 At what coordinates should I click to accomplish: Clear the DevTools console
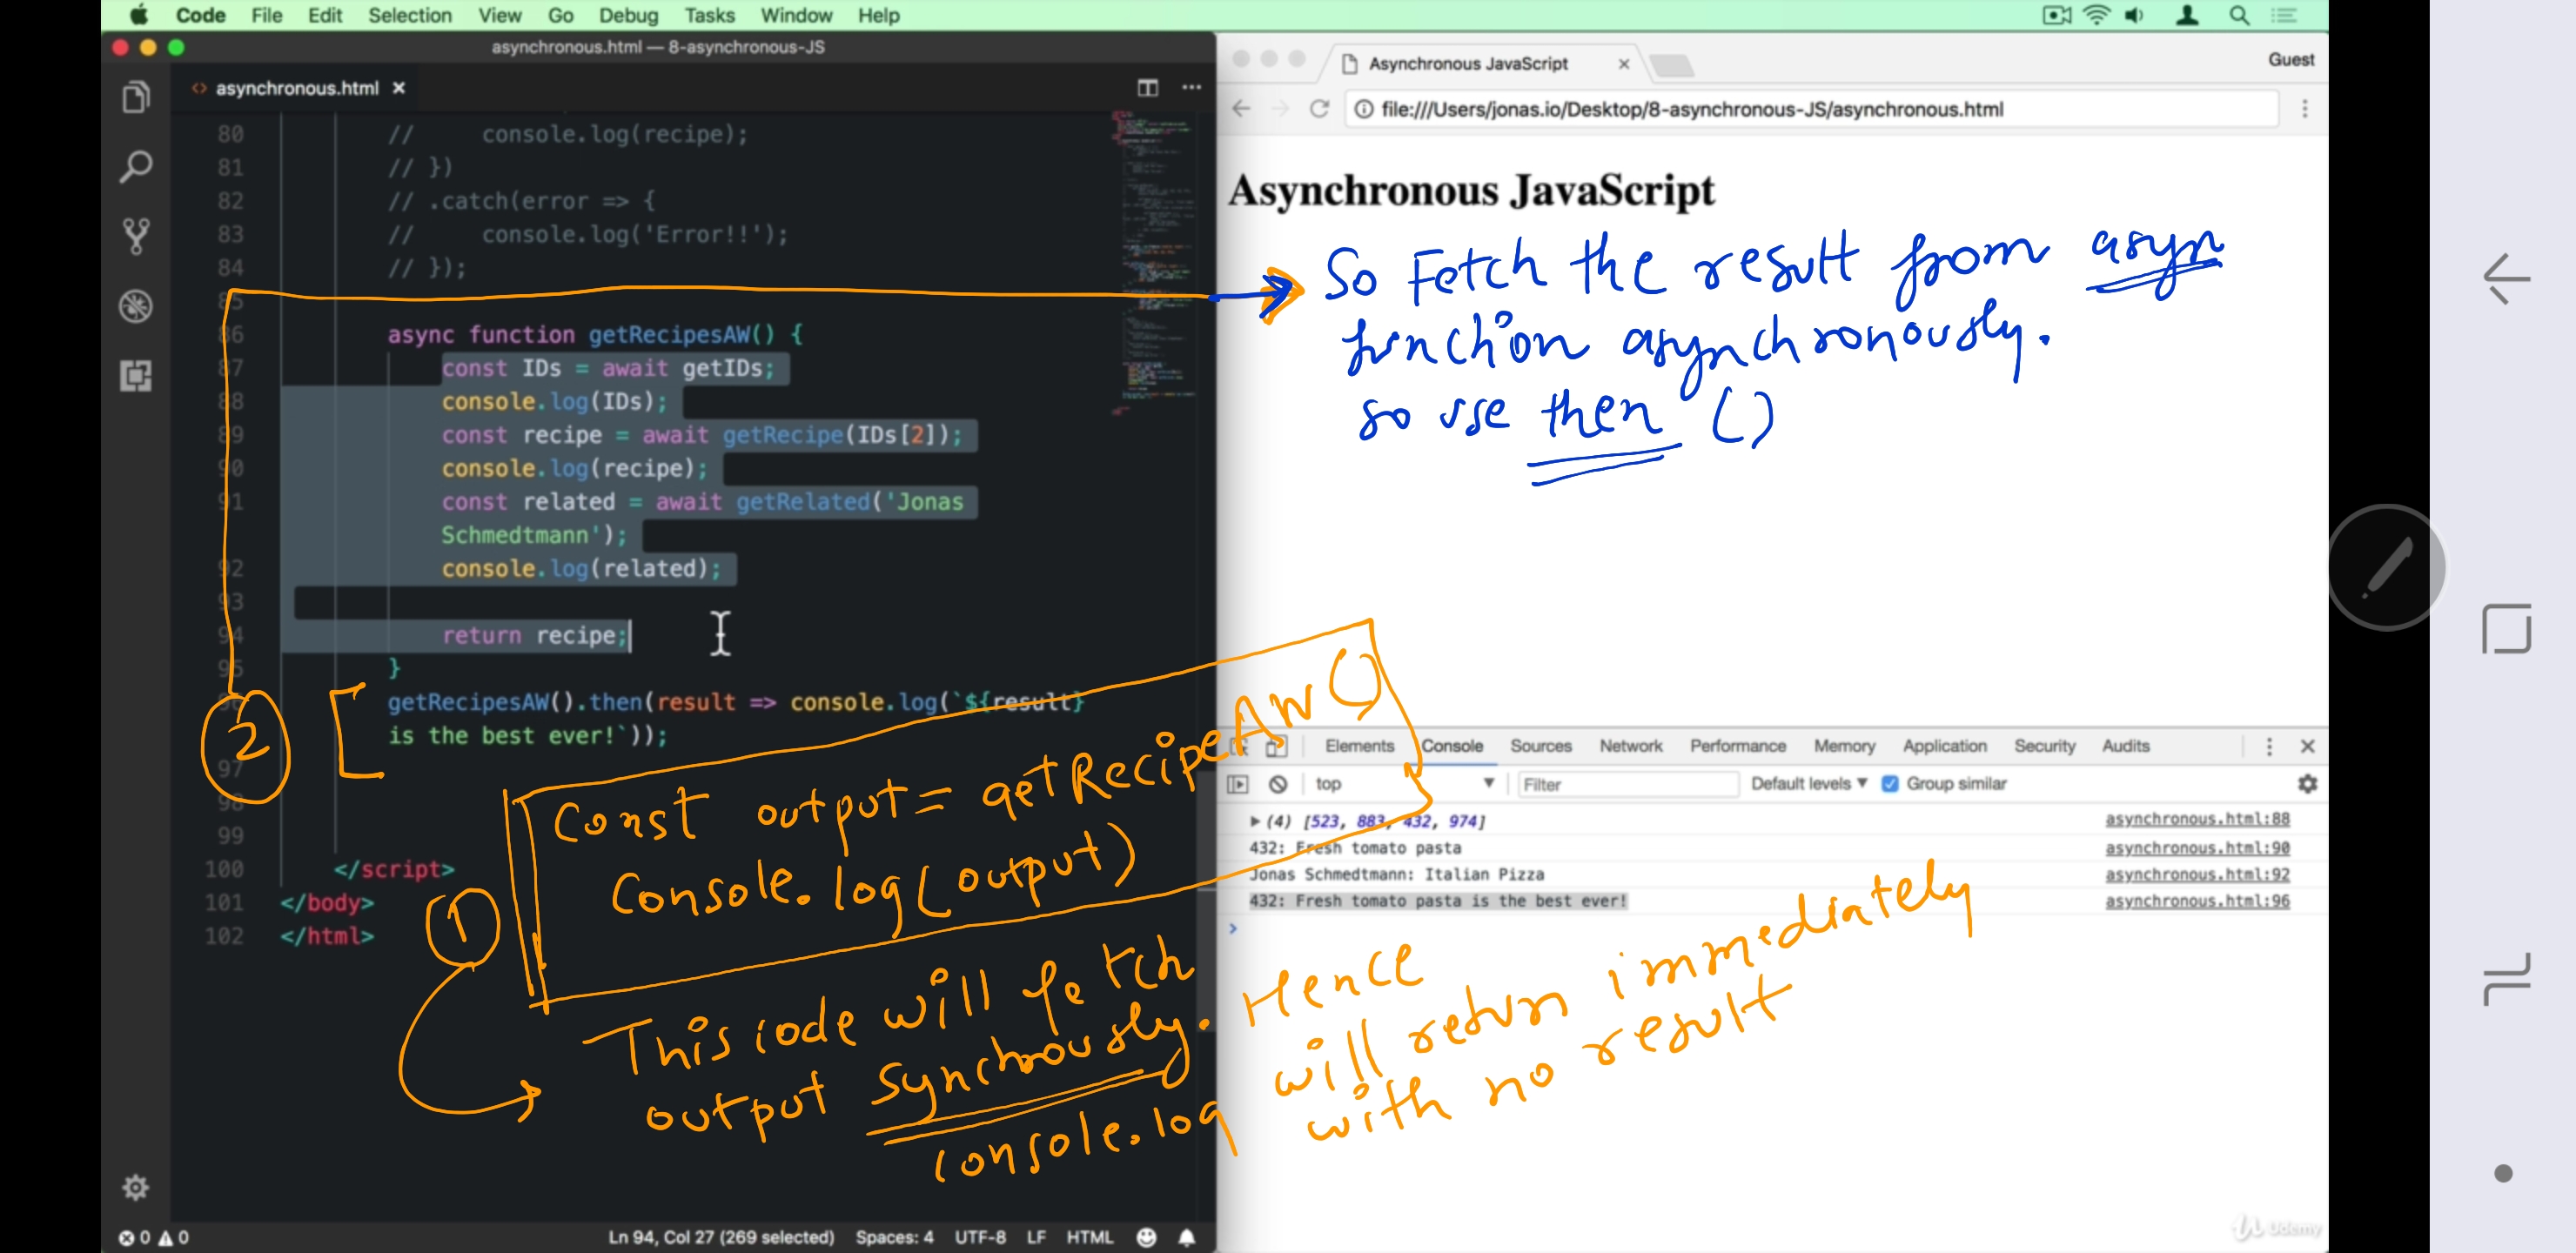tap(1277, 784)
